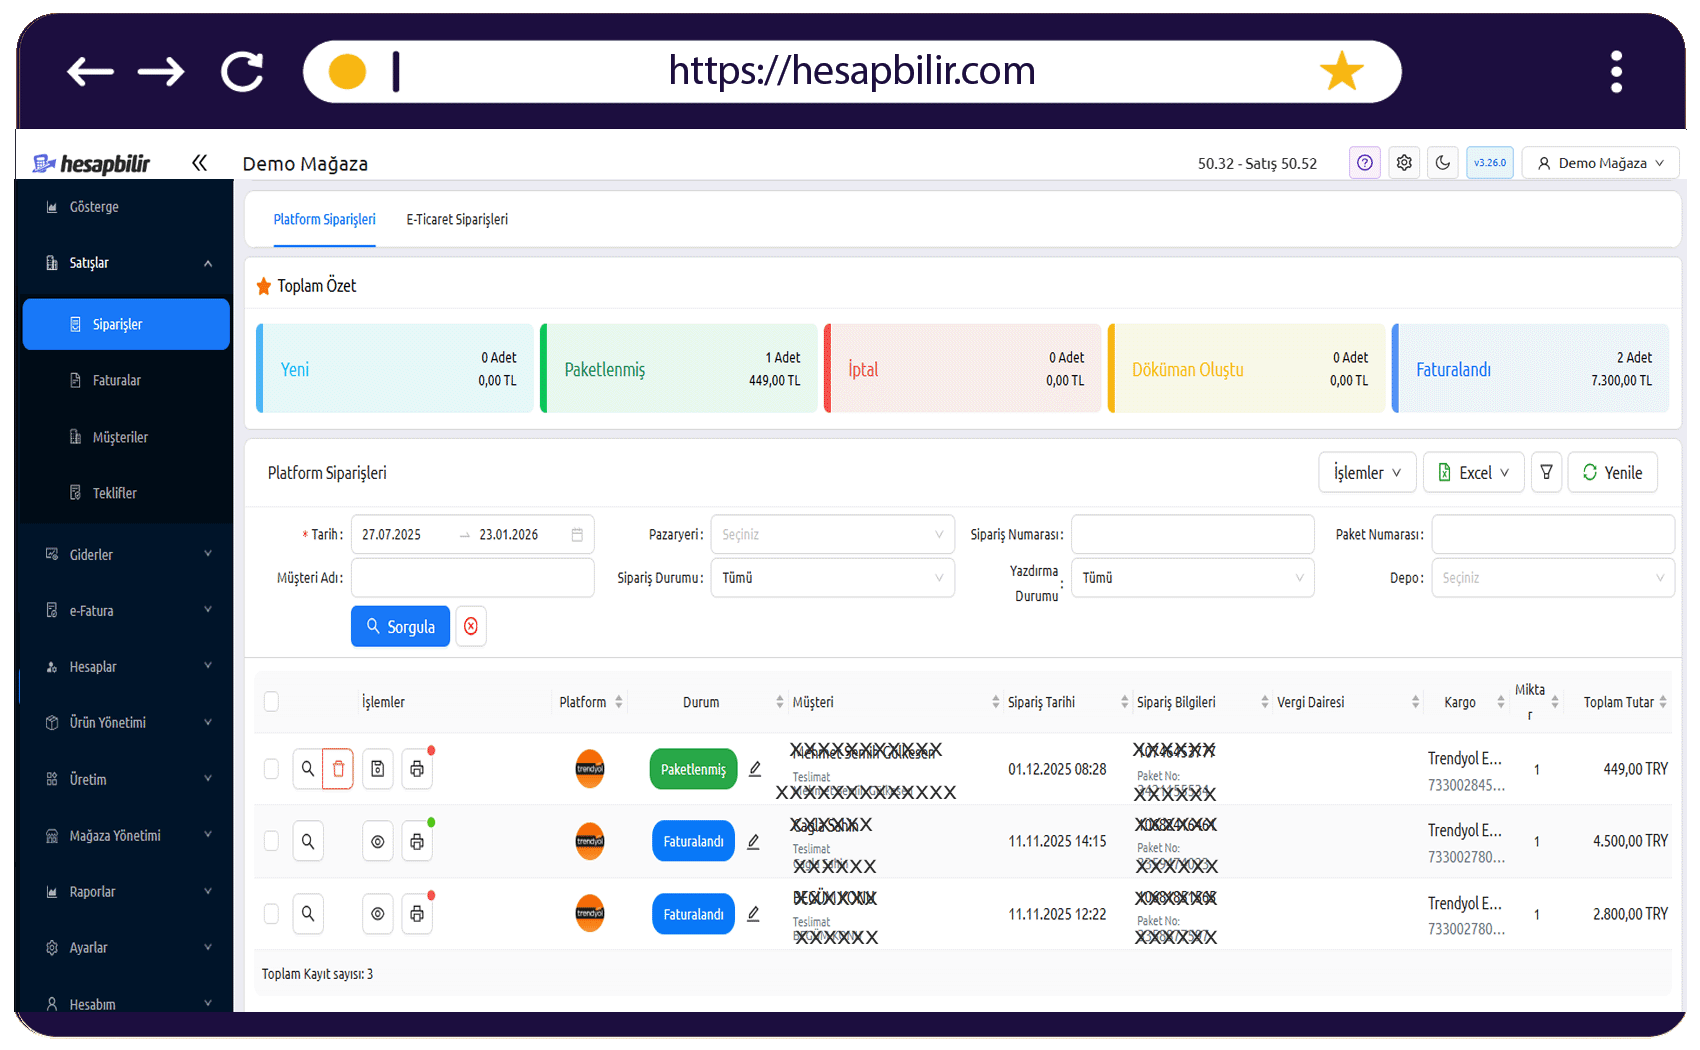The height and width of the screenshot is (1050, 1700).
Task: Click the delete trash icon in the 449,00 TRY row
Action: (338, 769)
